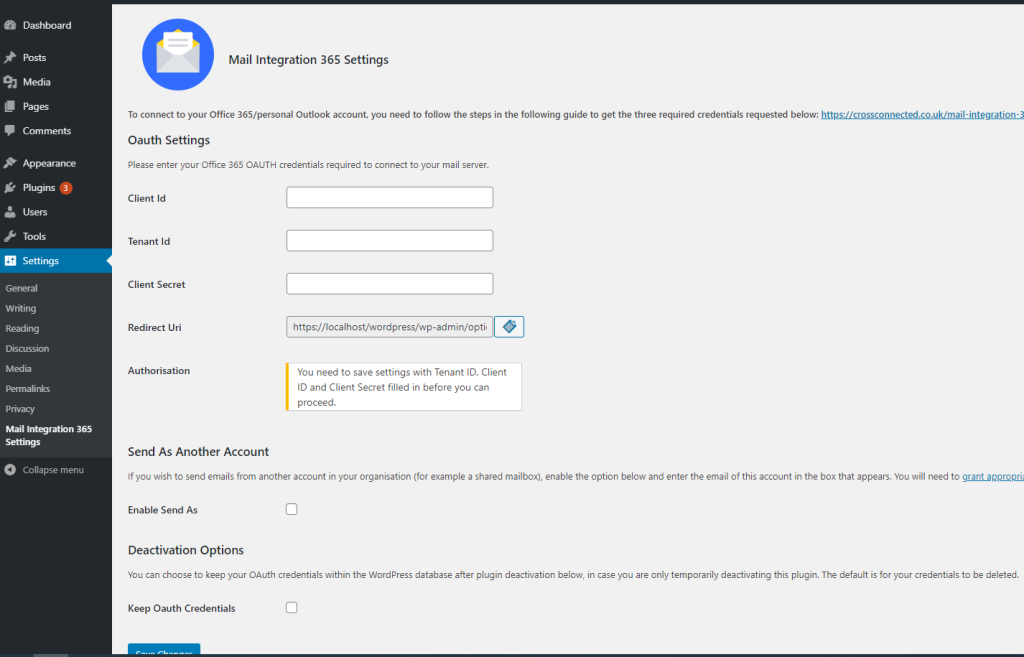Open Discussion settings submenu
Viewport: 1024px width, 657px height.
pos(27,349)
